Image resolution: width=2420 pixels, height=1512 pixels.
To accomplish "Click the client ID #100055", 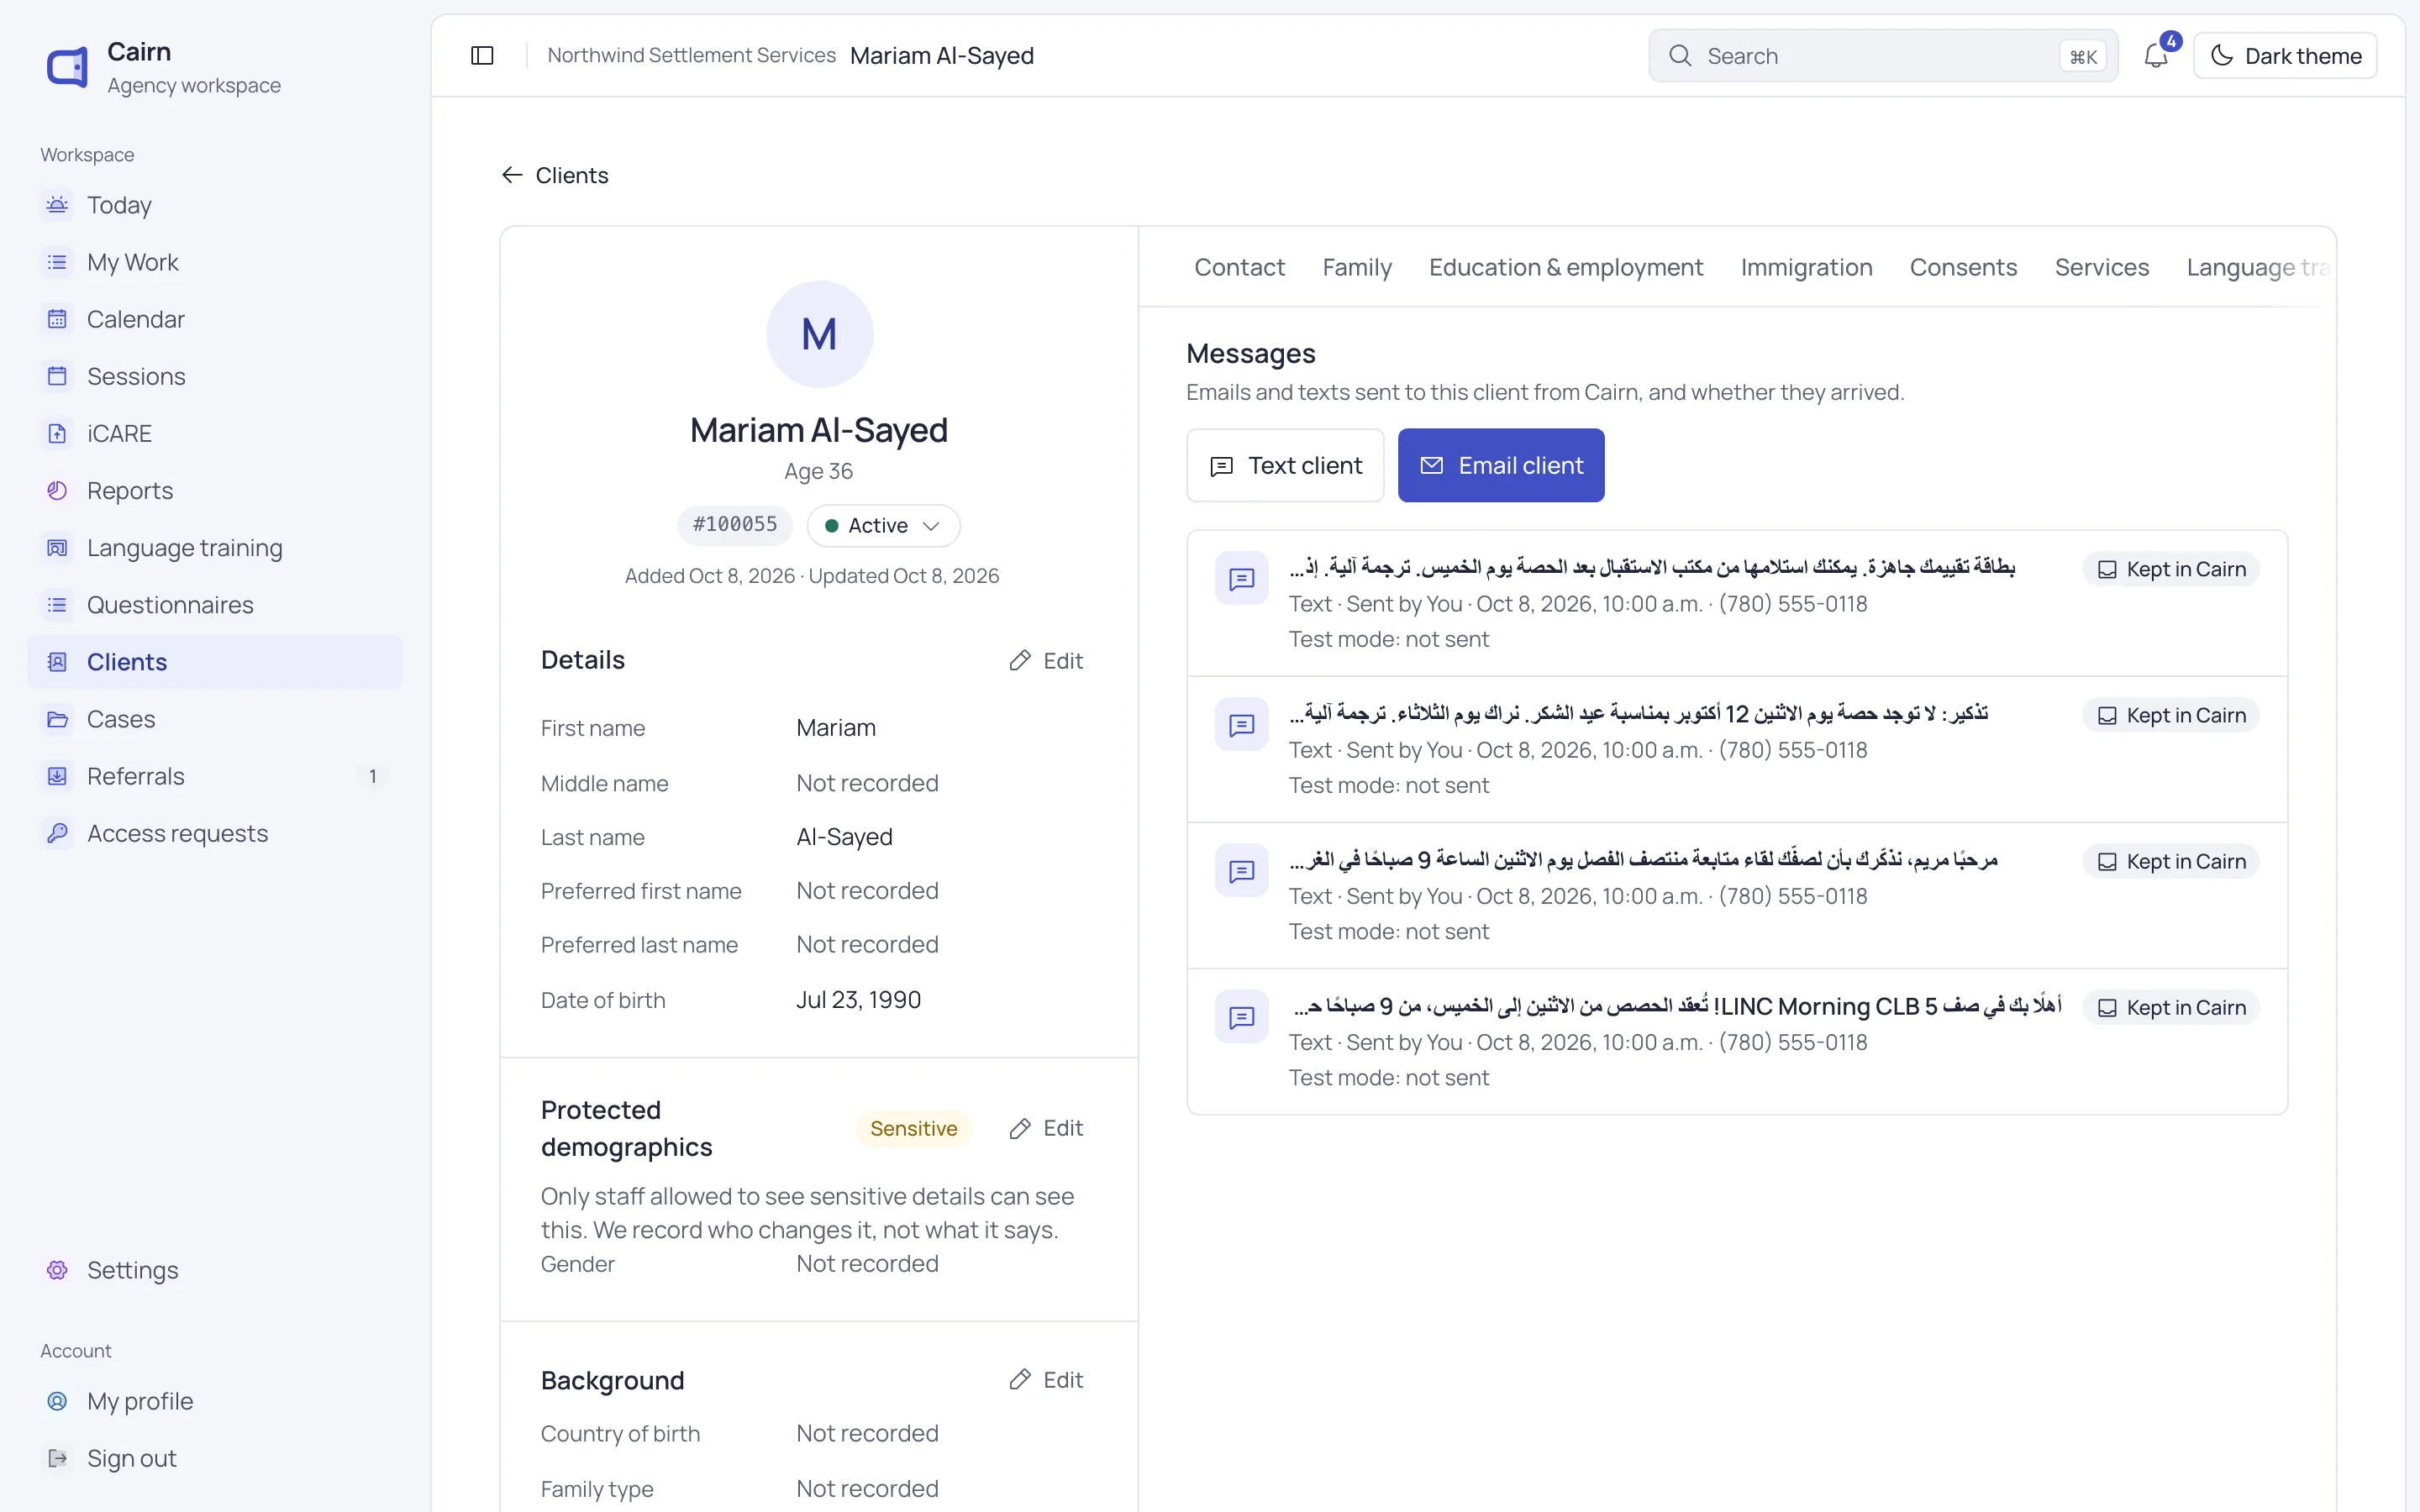I will (x=735, y=525).
